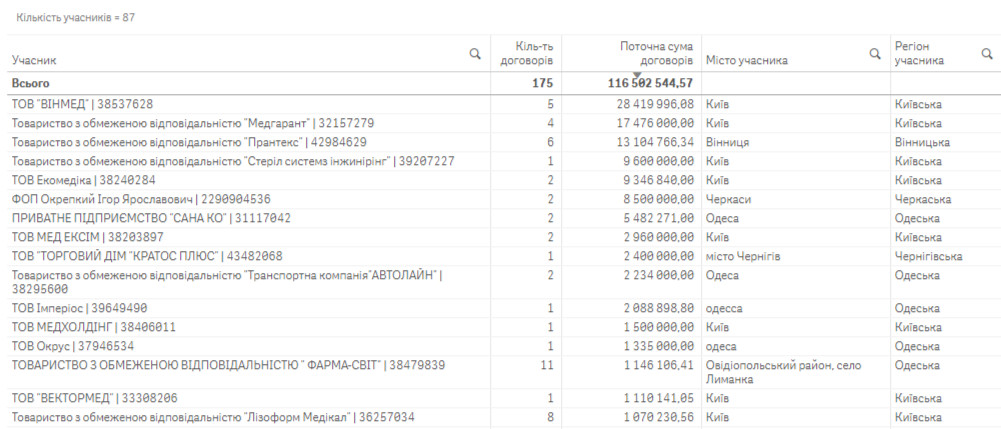
Task: Open search for Регіон учасника column
Action: click(987, 54)
